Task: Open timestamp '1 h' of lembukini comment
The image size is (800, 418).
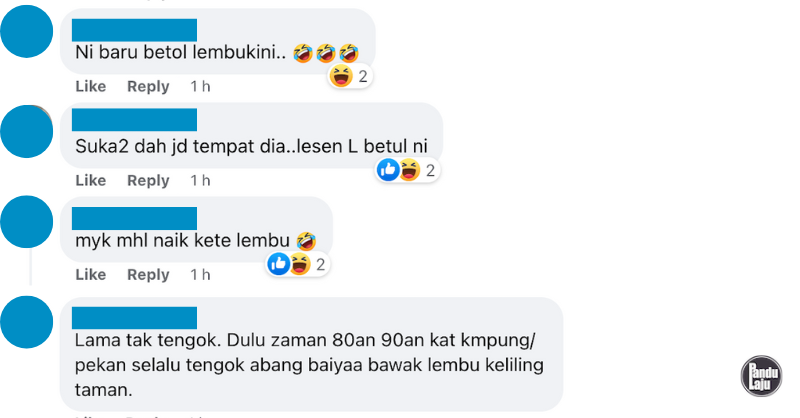Action: tap(200, 86)
